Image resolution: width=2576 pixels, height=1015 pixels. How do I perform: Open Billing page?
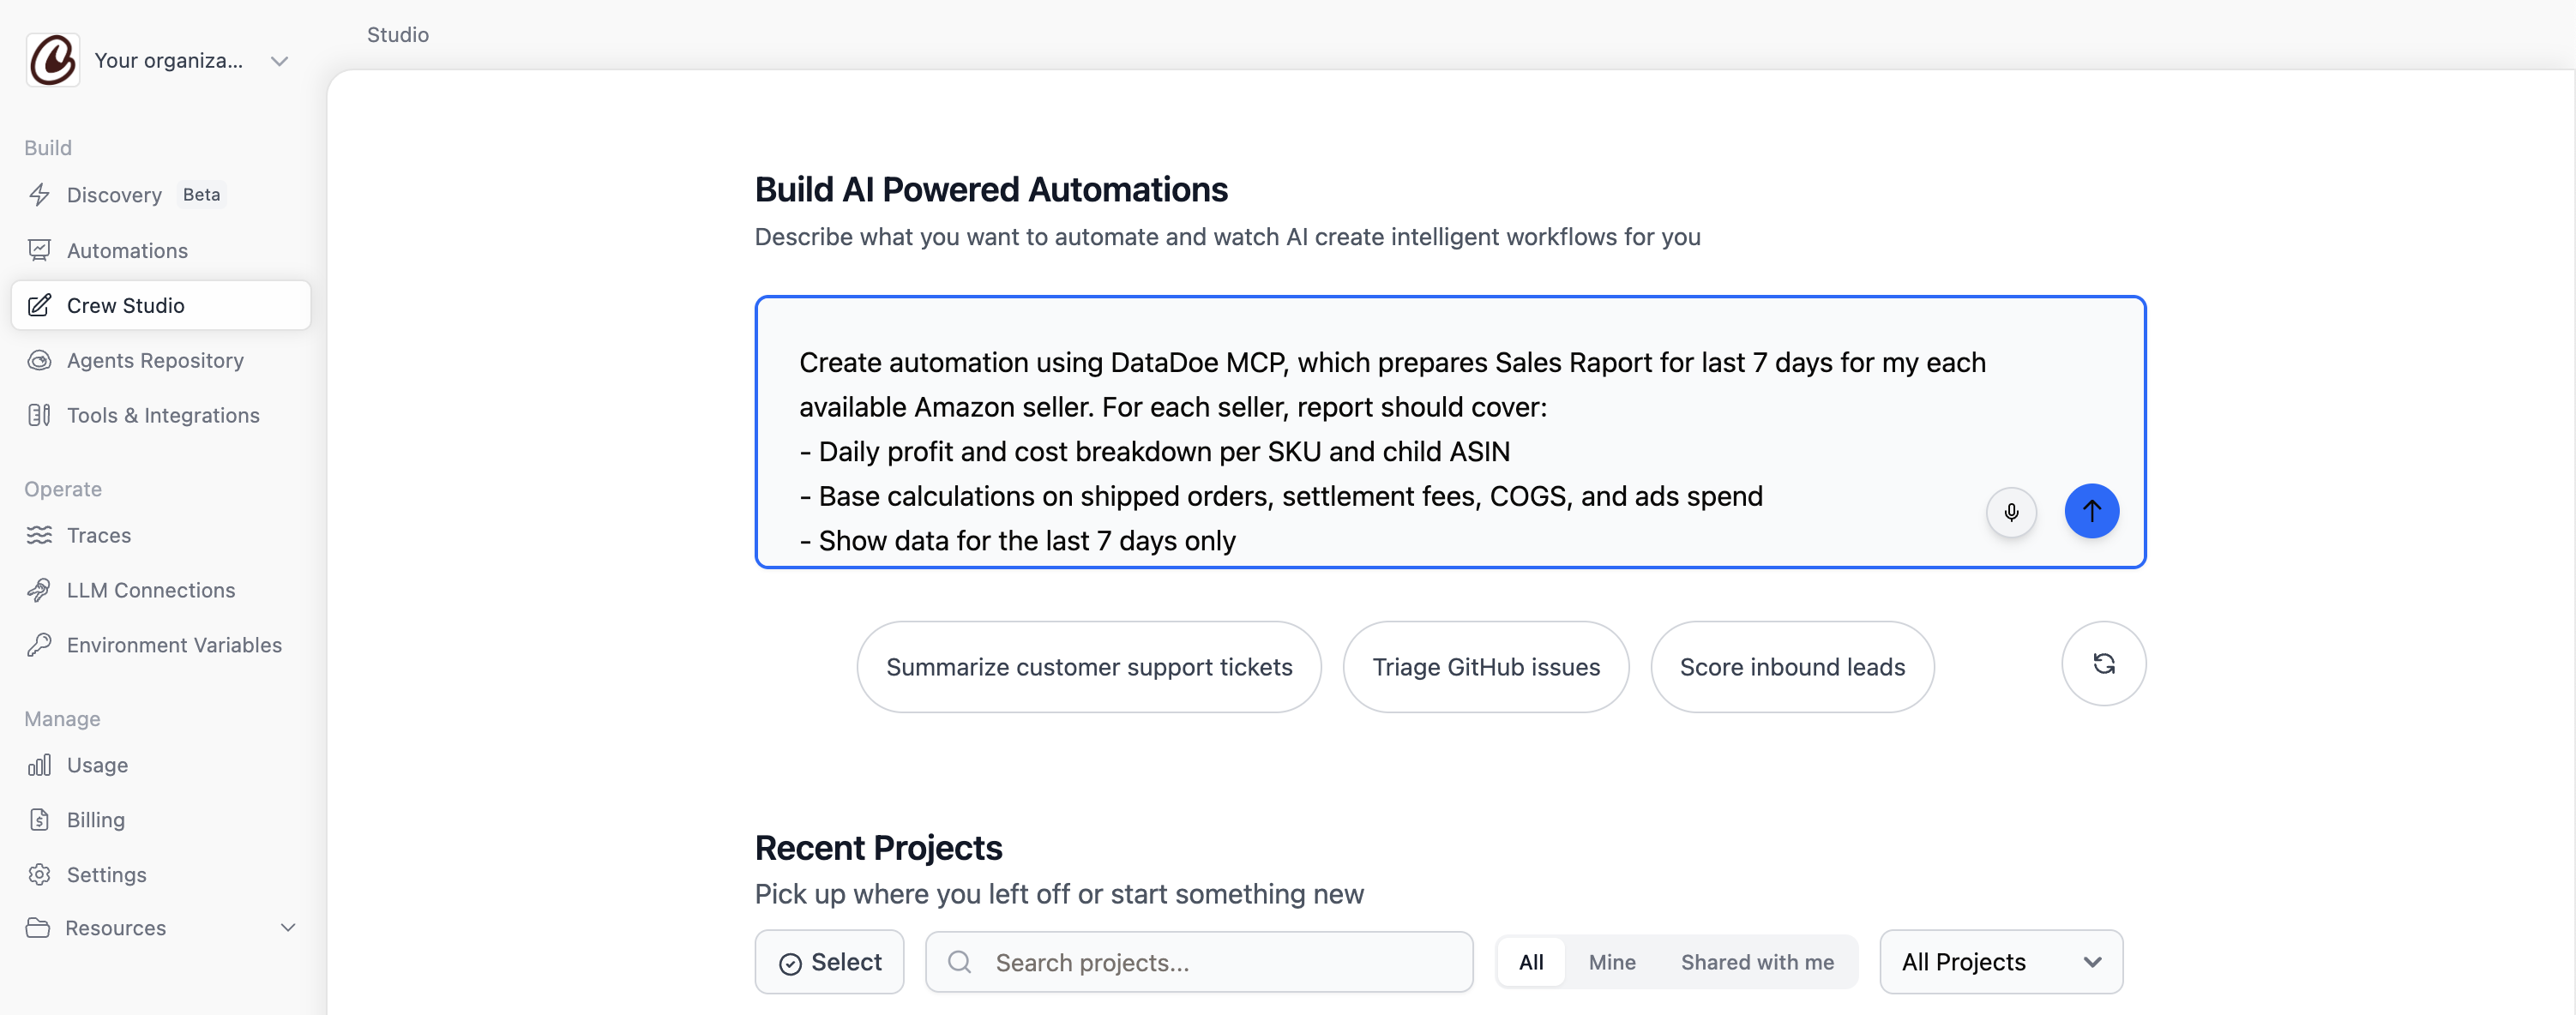[161, 820]
